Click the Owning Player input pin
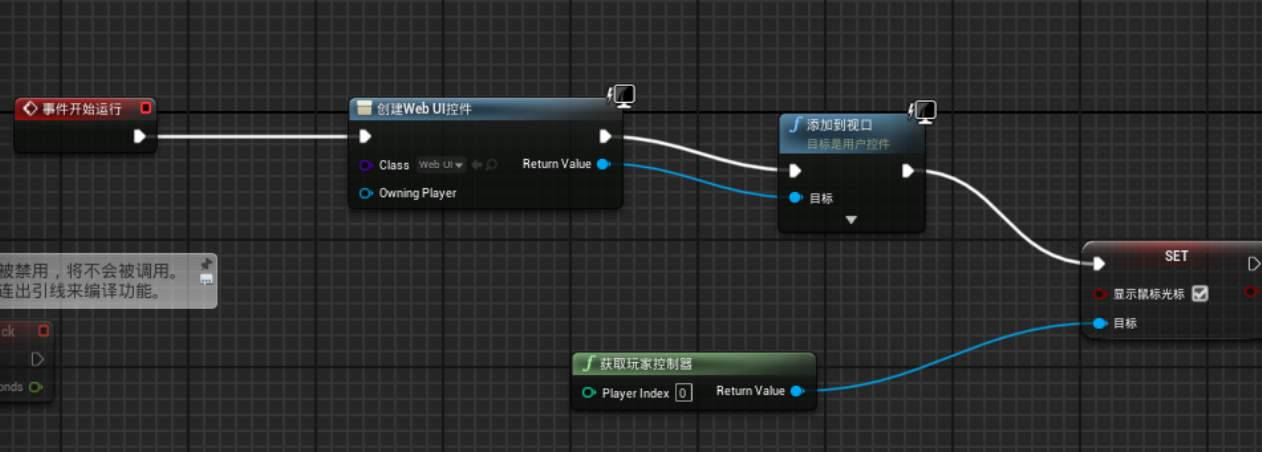 365,193
